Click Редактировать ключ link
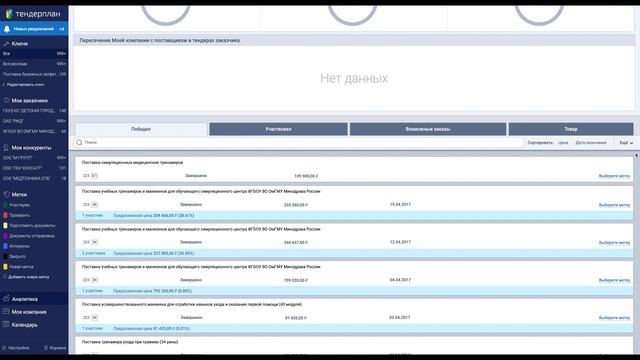The width and height of the screenshot is (640, 360). tap(25, 85)
